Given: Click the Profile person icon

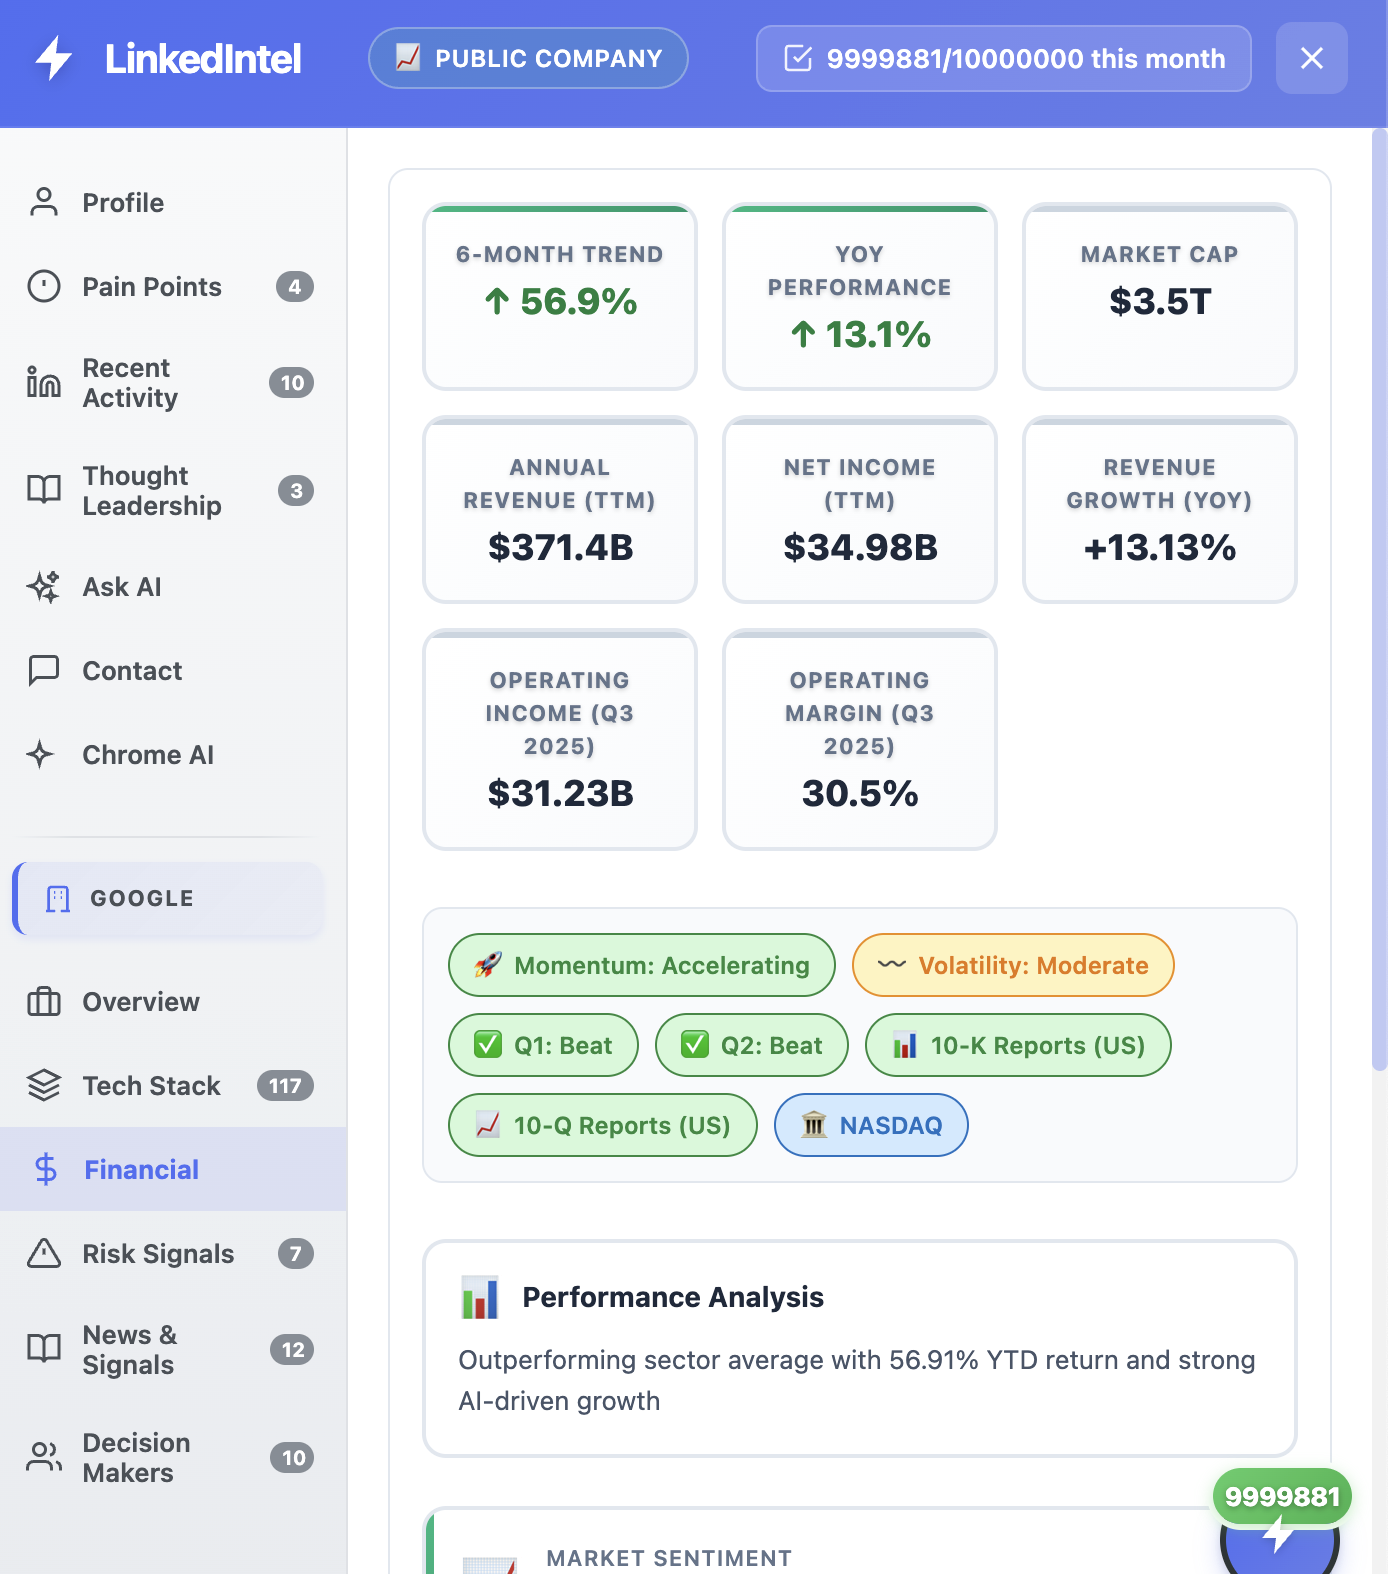Looking at the screenshot, I should tap(44, 202).
